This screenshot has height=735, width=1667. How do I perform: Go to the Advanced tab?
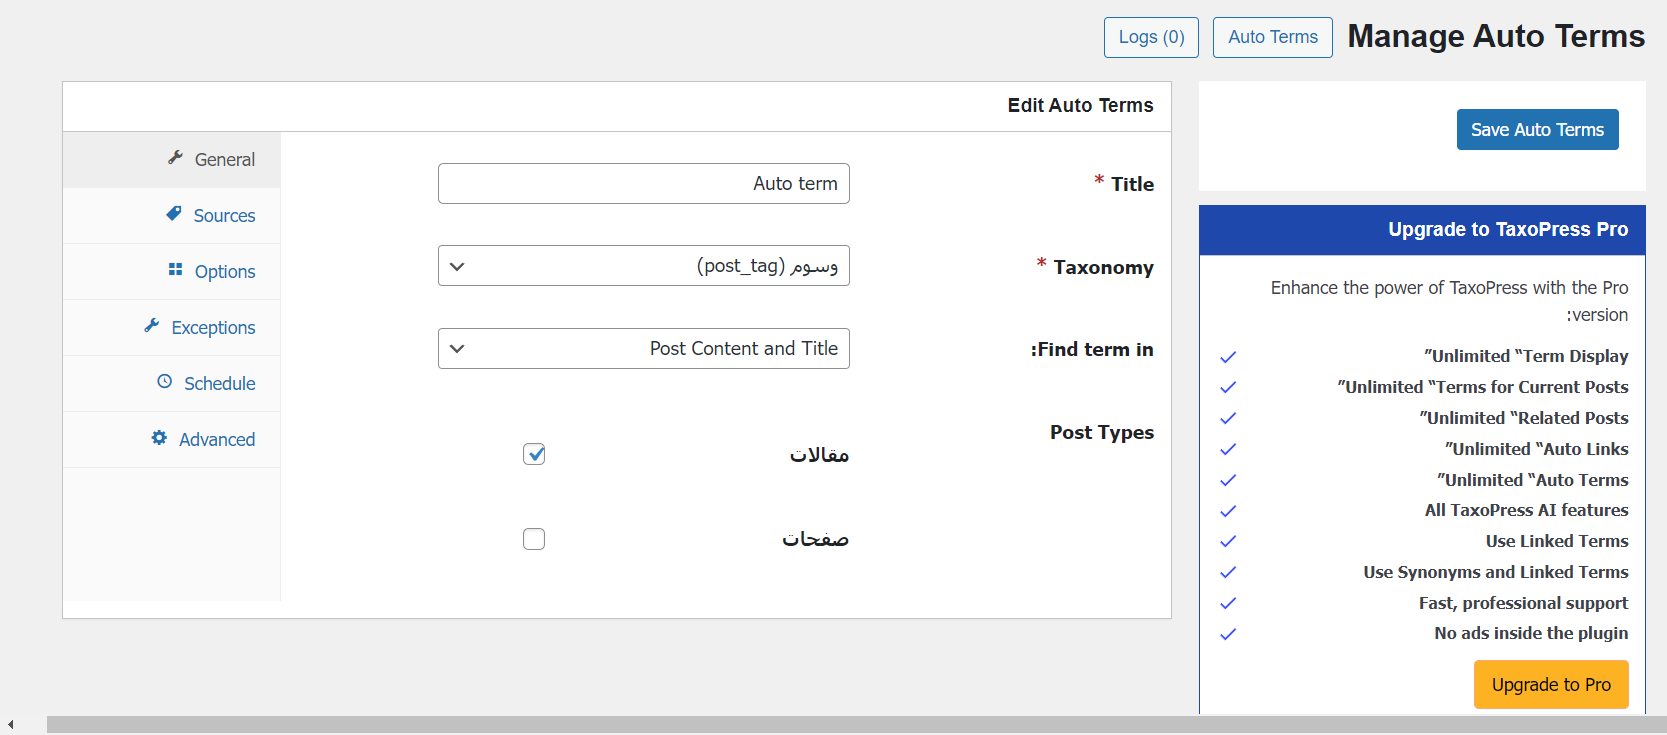(216, 440)
